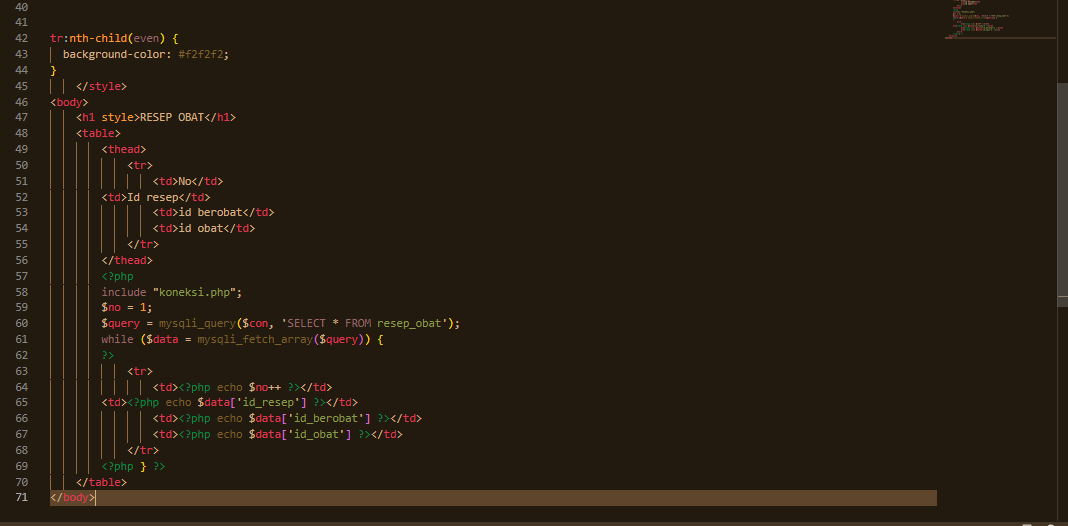Click the "RESEP OBAT" heading text
The width and height of the screenshot is (1068, 526).
click(172, 118)
